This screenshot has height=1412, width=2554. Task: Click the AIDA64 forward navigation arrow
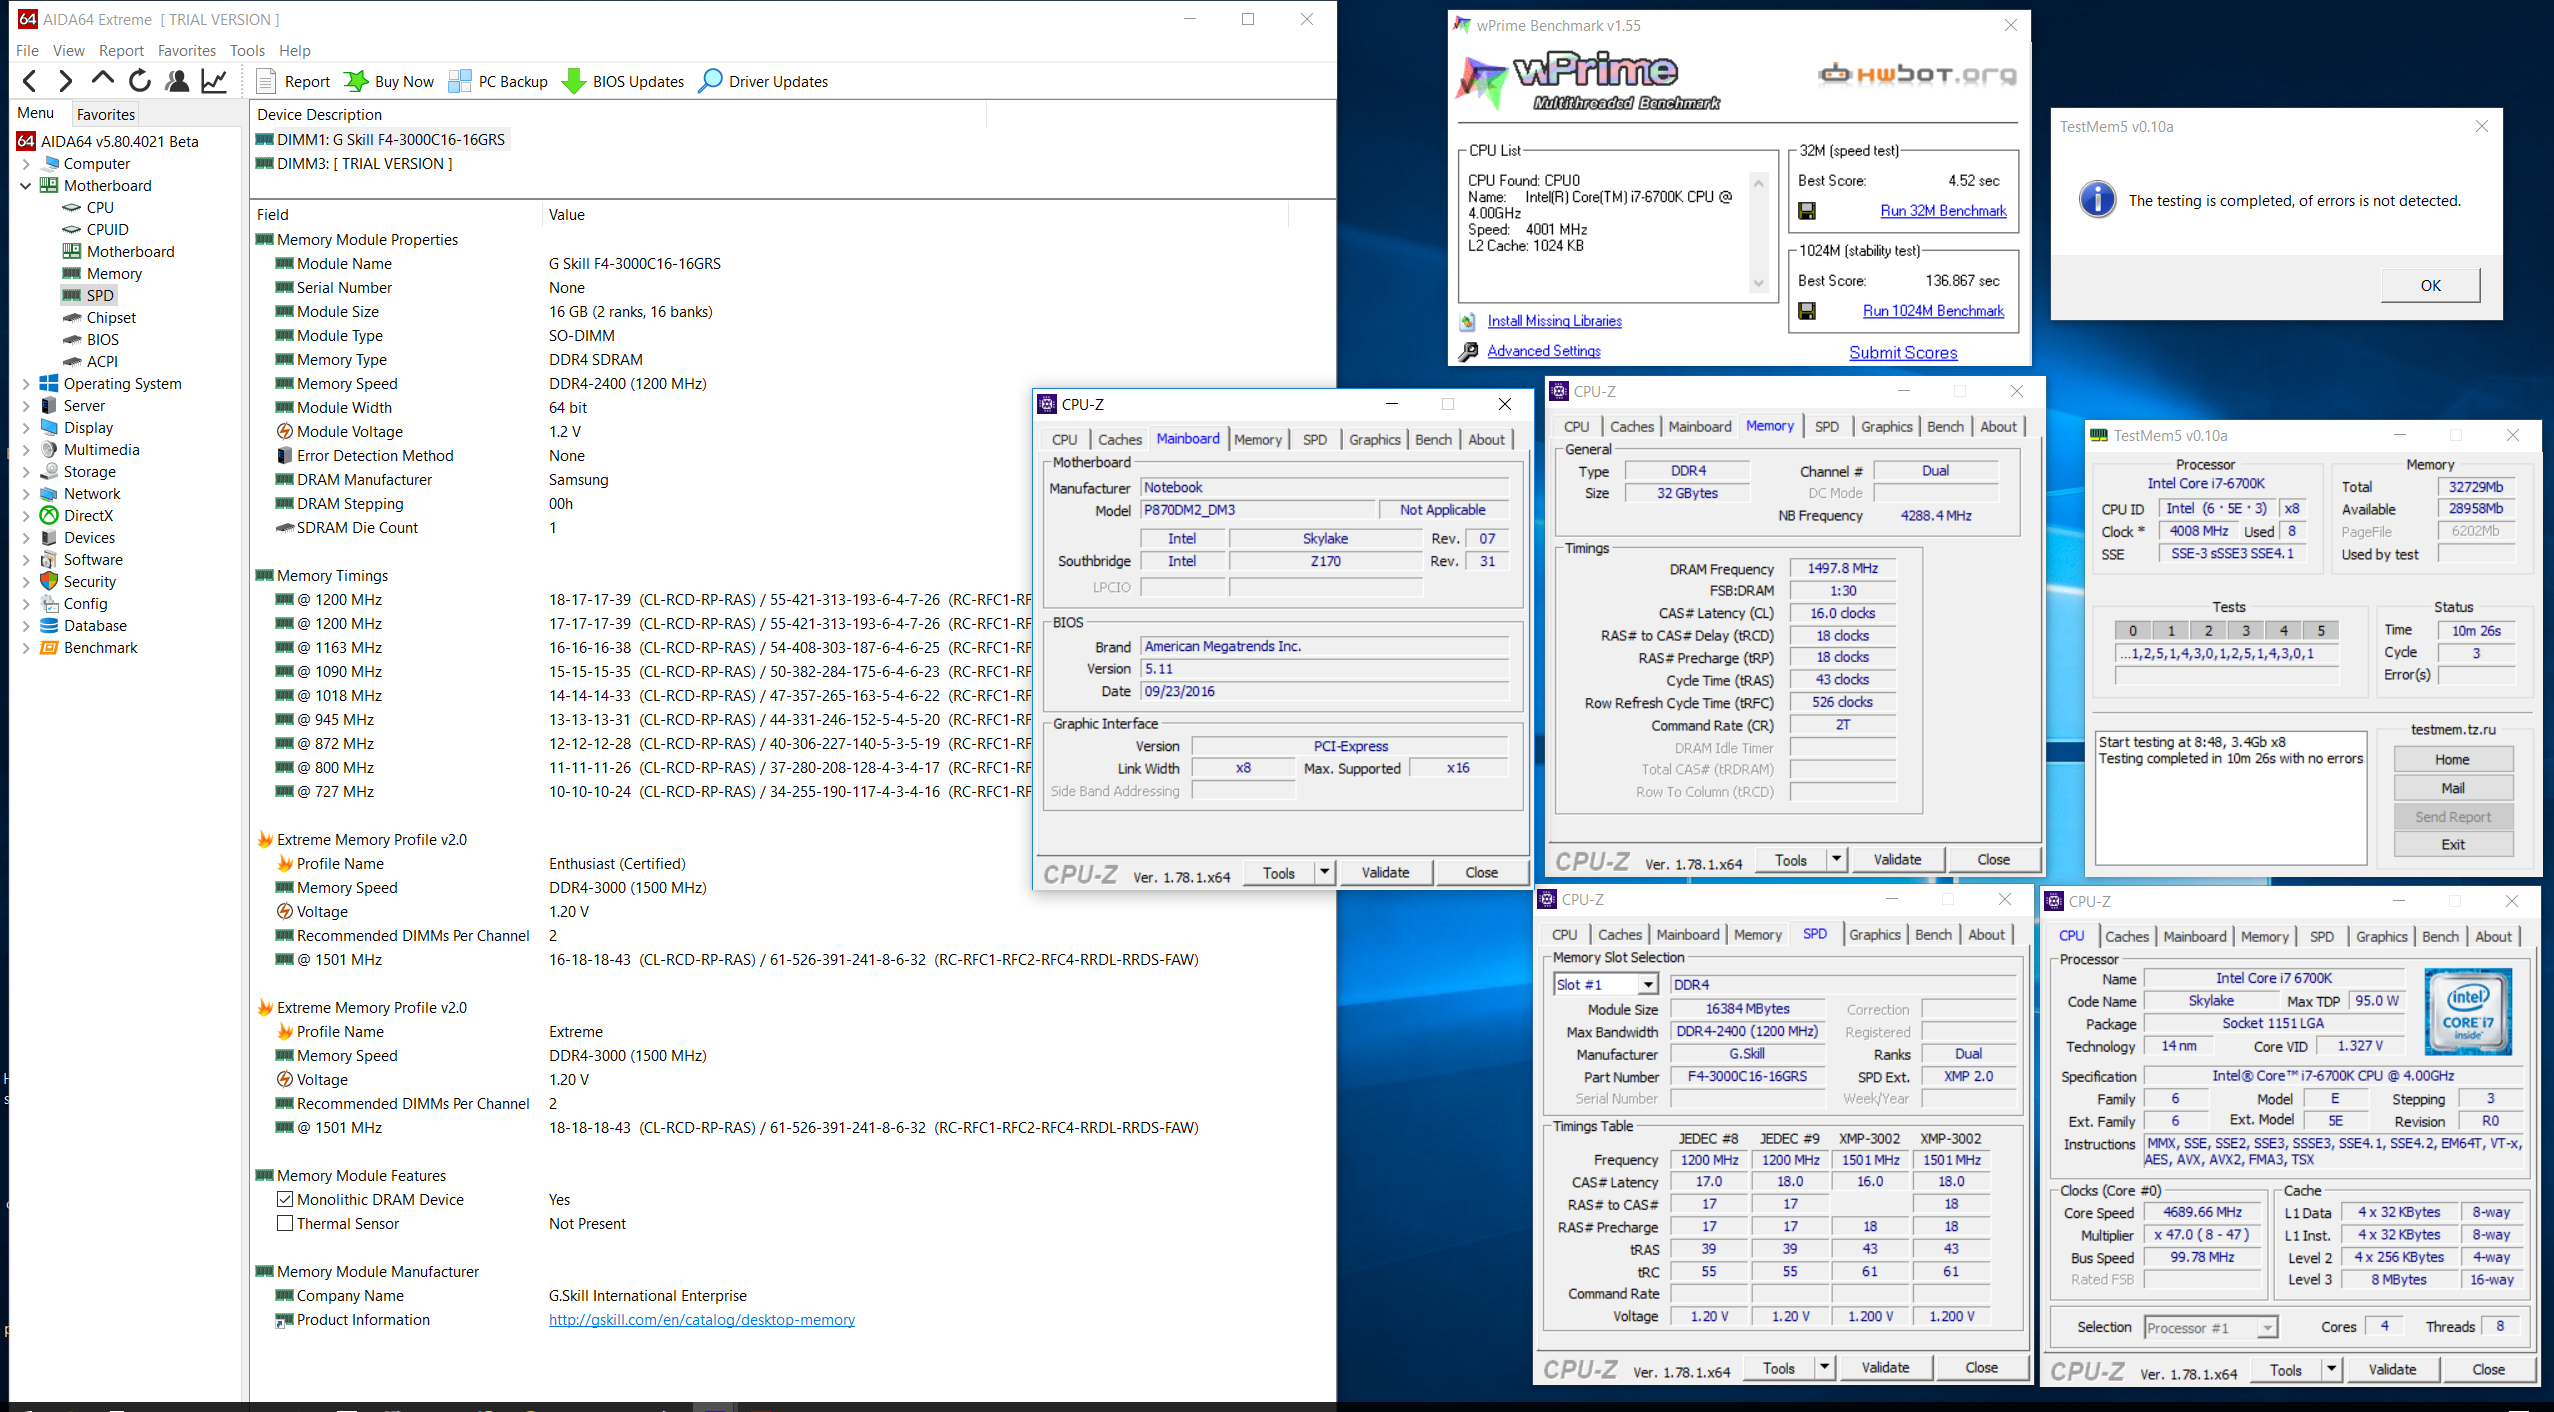[66, 81]
